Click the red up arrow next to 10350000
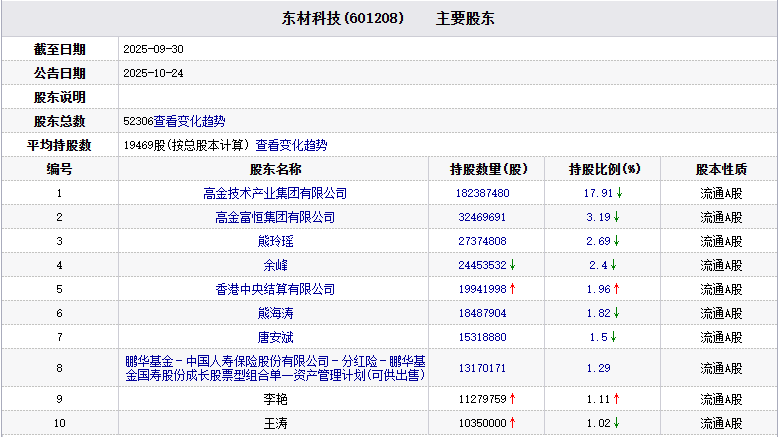The height and width of the screenshot is (437, 782). tap(514, 423)
